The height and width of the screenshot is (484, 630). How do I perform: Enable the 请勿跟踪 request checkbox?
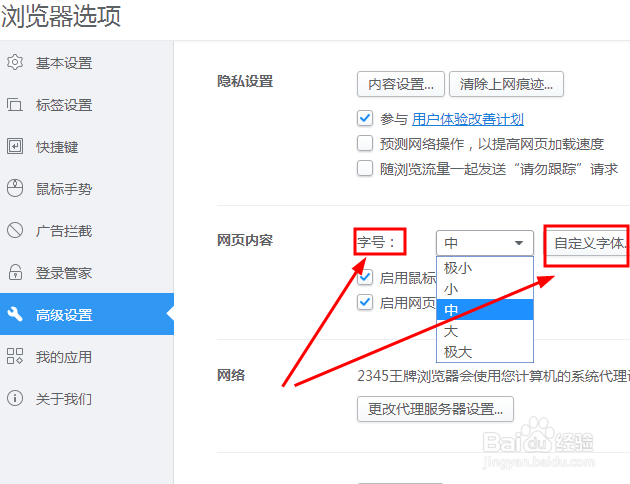(x=365, y=168)
